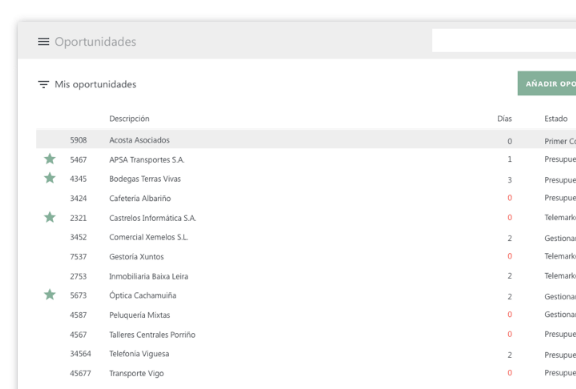Toggle the star on Castrelos Informática S.A.
The height and width of the screenshot is (389, 576).
point(50,217)
